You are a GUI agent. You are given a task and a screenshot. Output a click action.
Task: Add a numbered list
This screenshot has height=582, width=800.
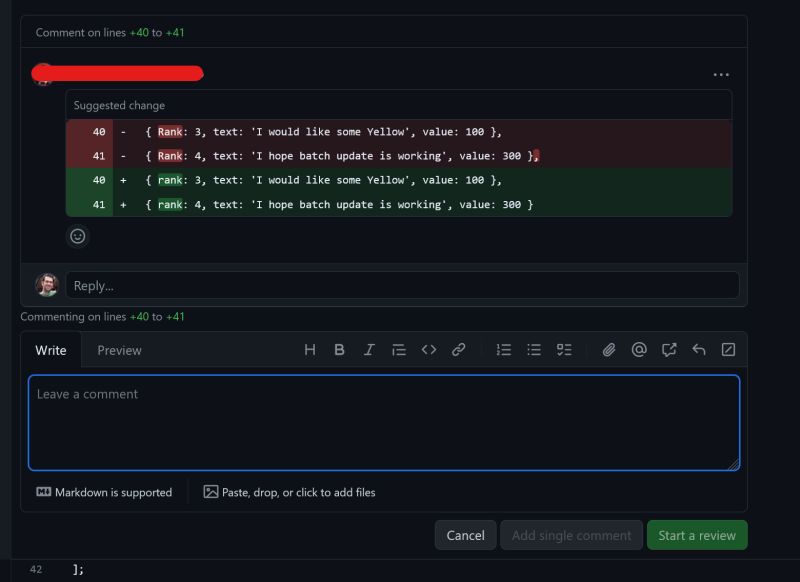pos(504,349)
